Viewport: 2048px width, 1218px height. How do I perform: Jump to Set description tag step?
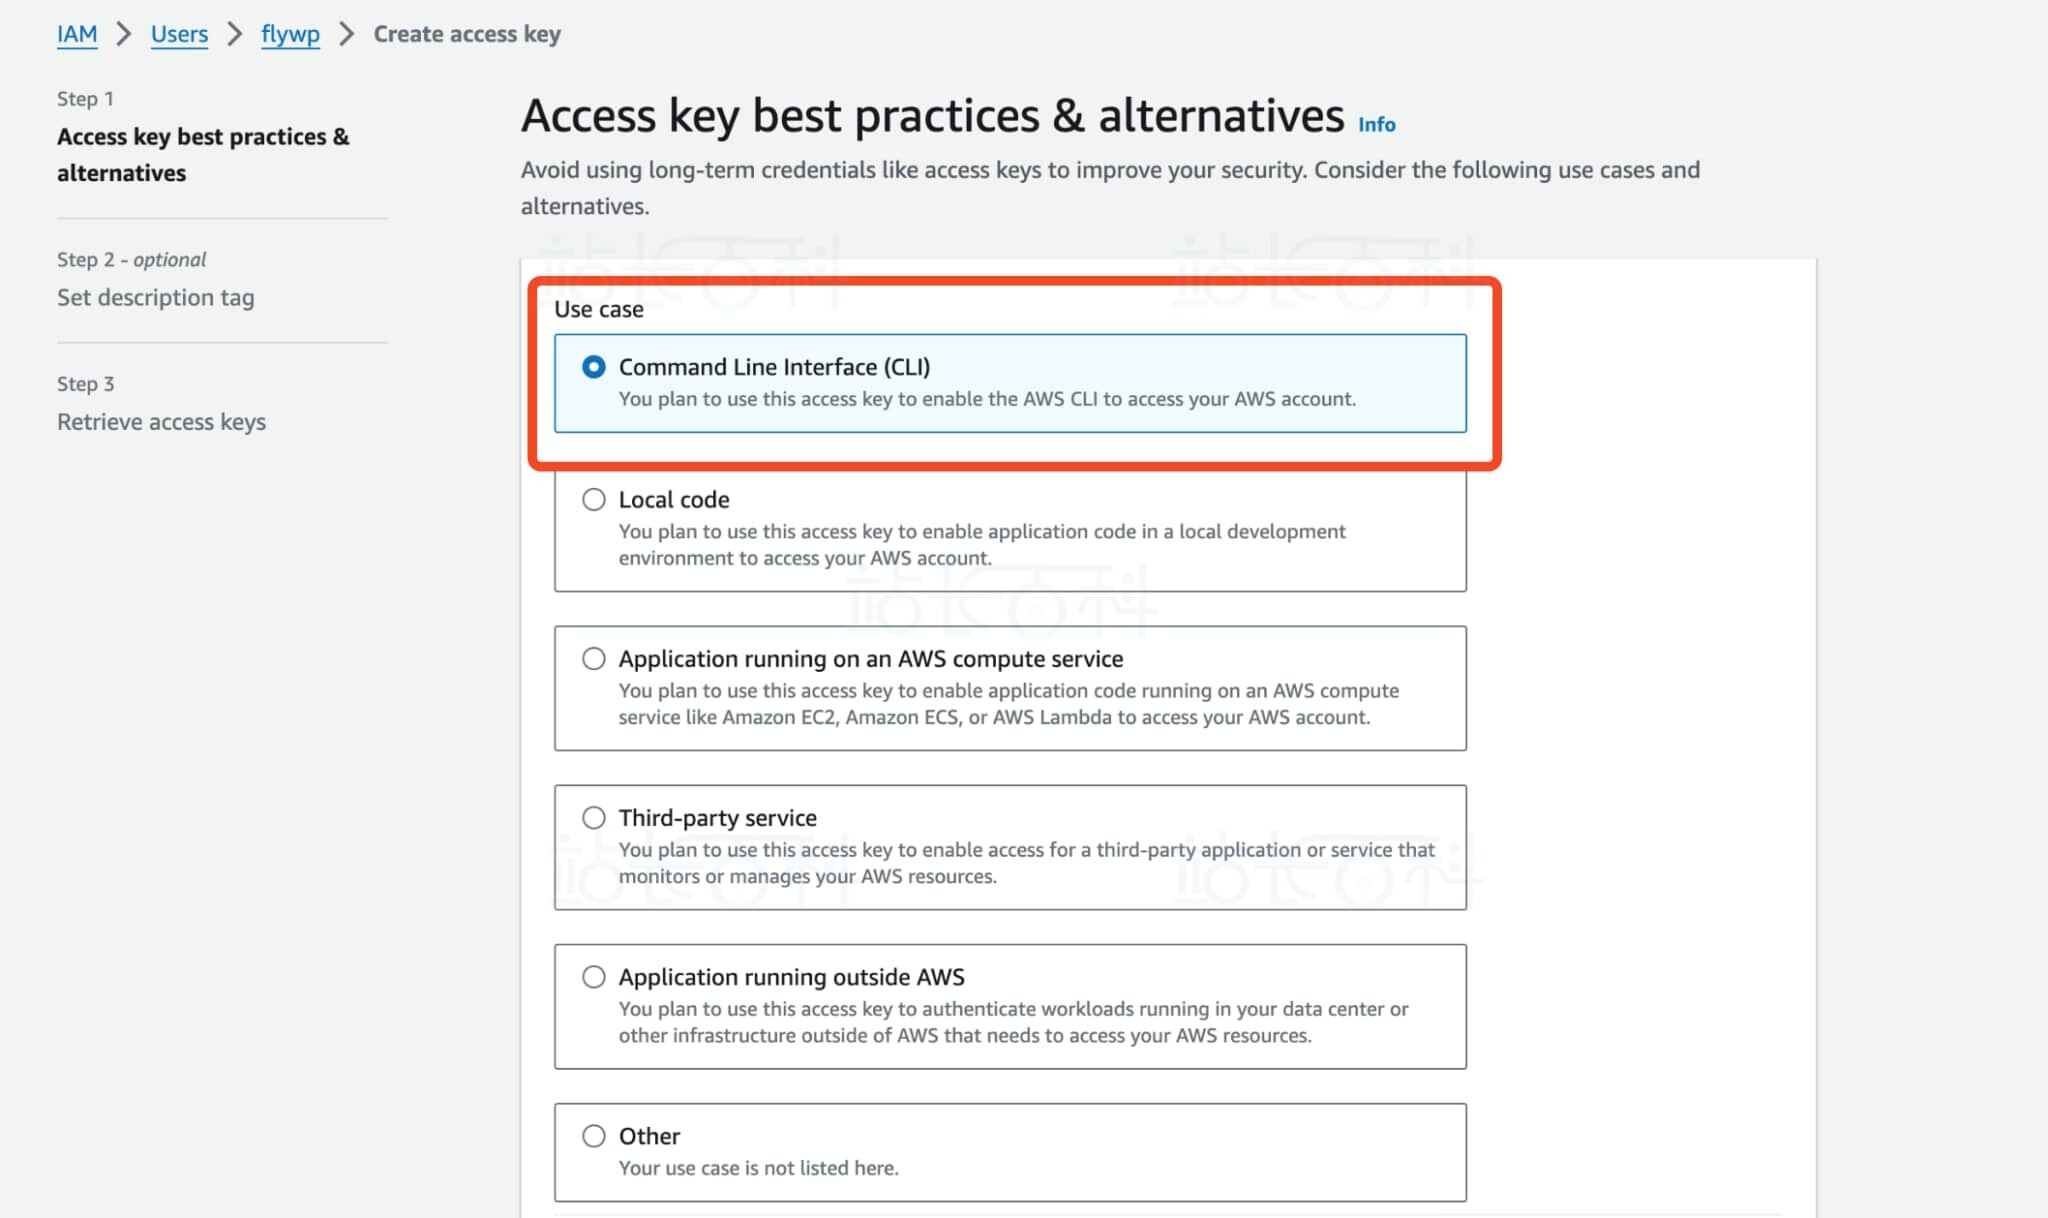pyautogui.click(x=156, y=297)
